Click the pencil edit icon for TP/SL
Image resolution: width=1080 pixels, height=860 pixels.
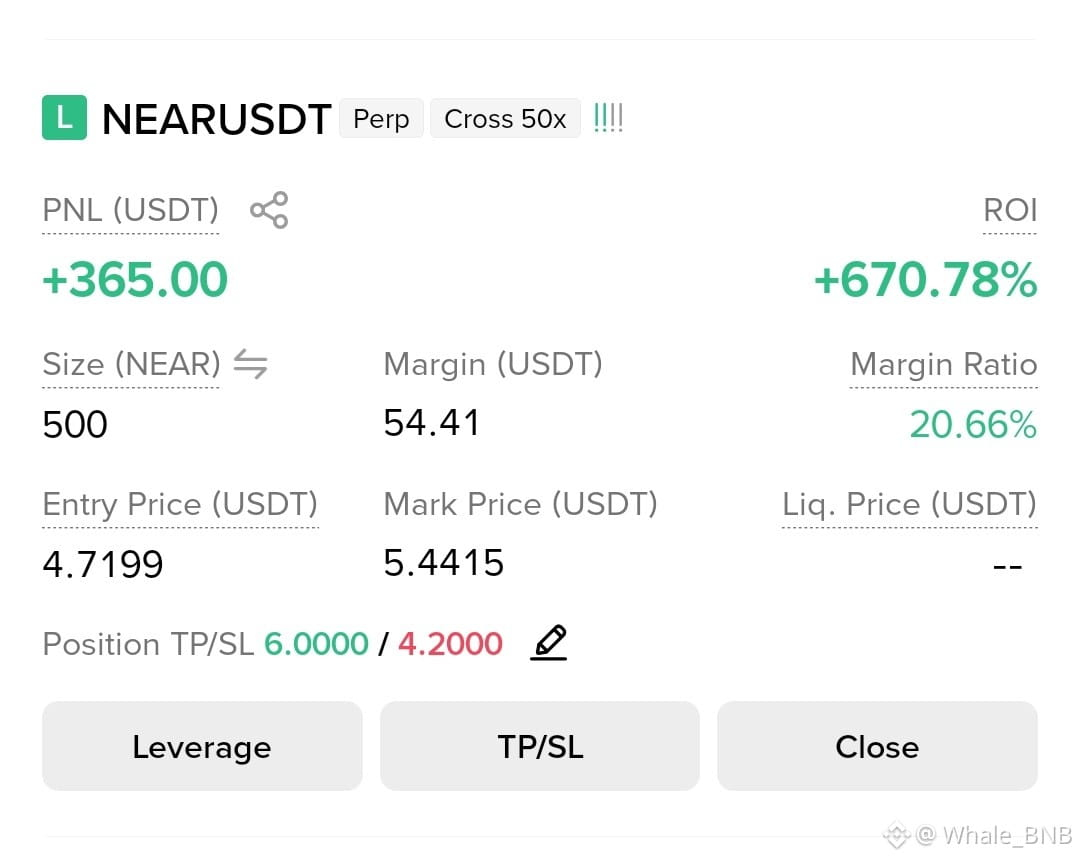(x=549, y=642)
